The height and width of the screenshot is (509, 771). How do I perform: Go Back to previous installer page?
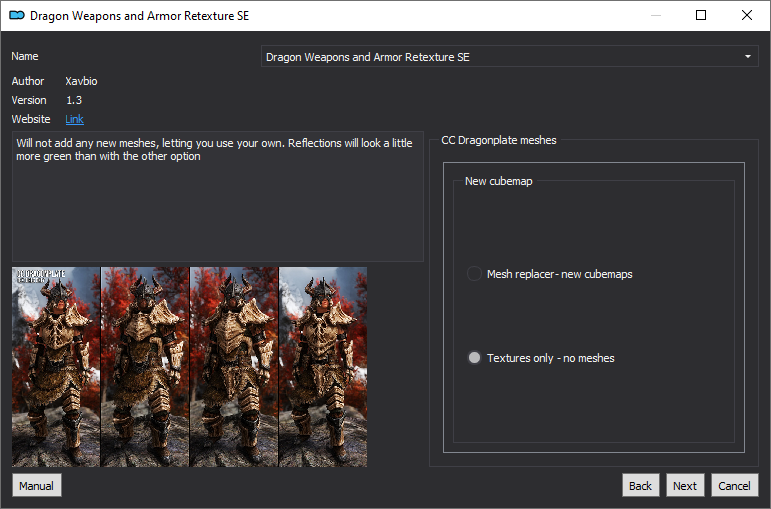[x=640, y=486]
